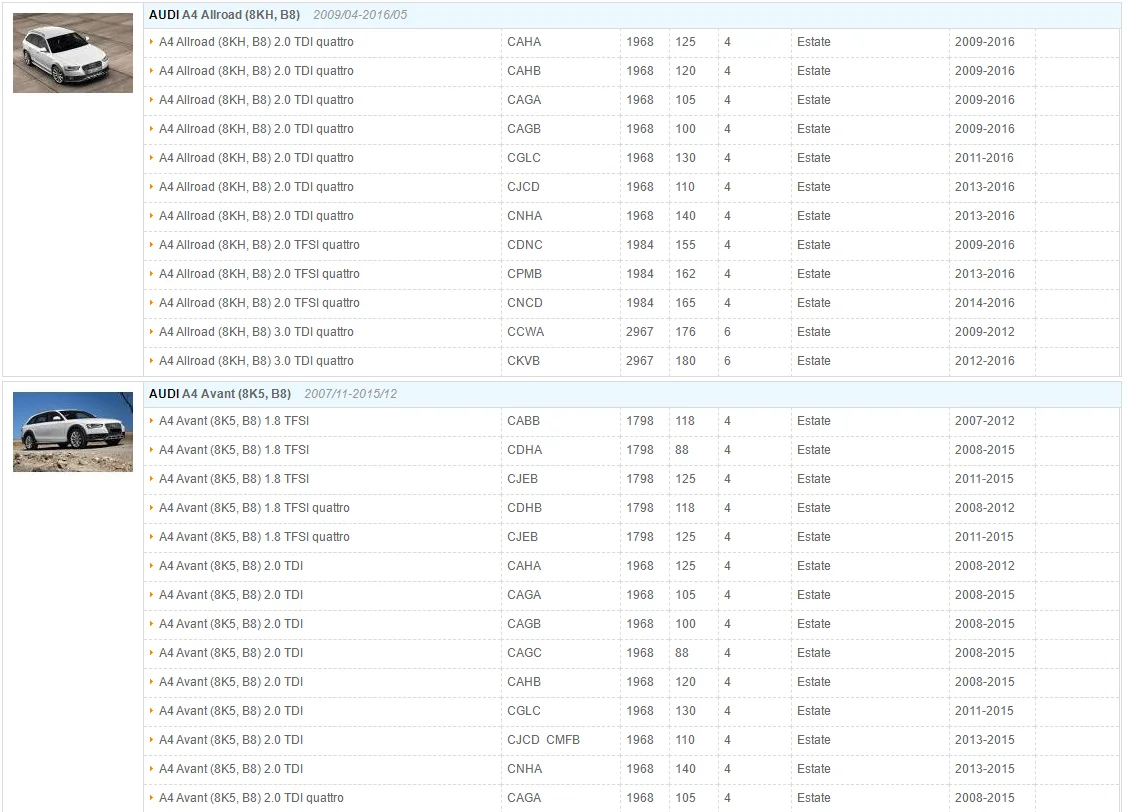Open the A4 Avant 2.0 TDI CAHA row
Image resolution: width=1127 pixels, height=812 pixels.
(x=632, y=566)
